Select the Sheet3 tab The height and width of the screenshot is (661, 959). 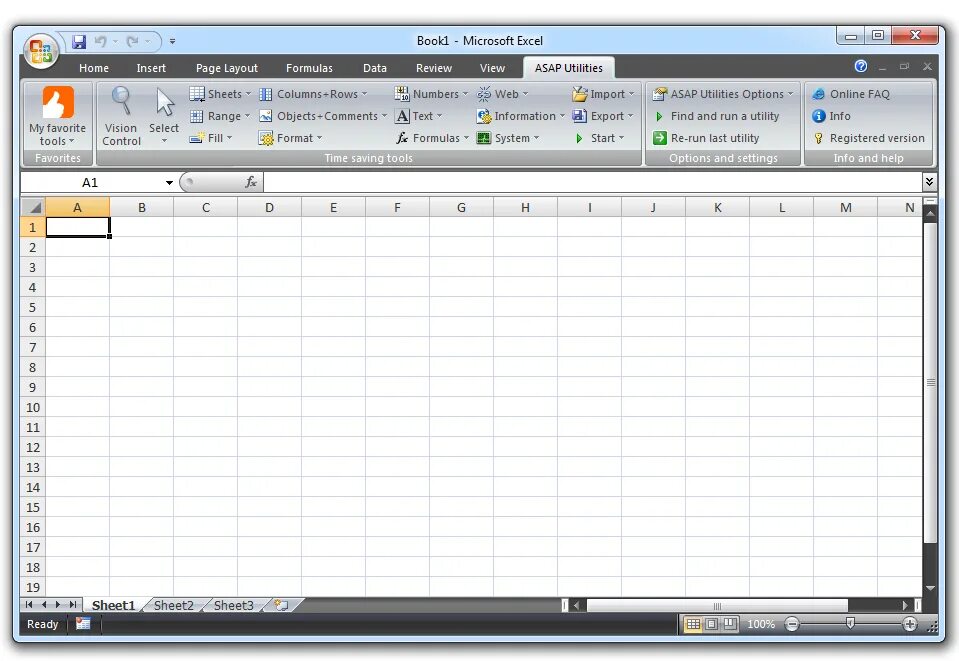(234, 605)
